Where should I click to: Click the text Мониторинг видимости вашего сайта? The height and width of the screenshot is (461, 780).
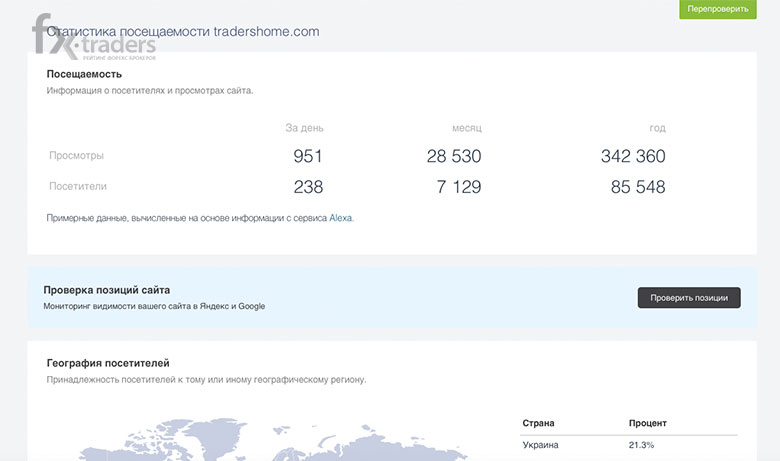coord(154,306)
